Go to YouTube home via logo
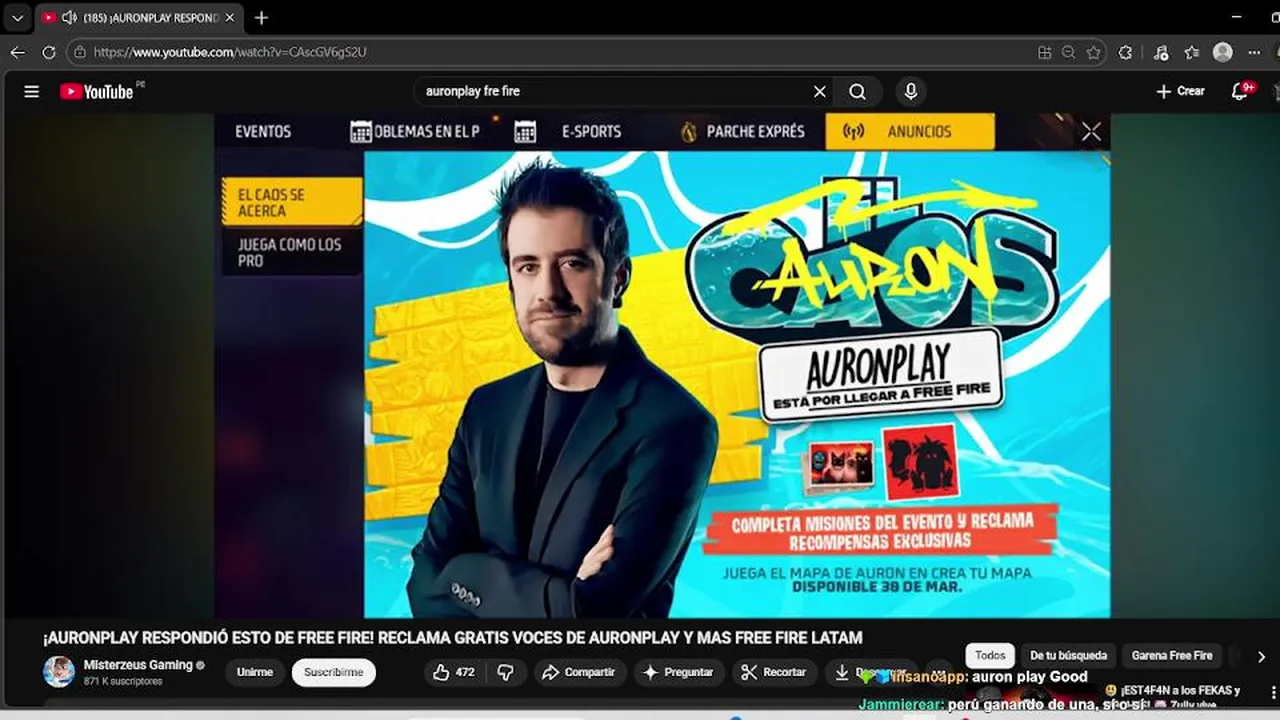Viewport: 1280px width, 720px height. click(x=97, y=91)
